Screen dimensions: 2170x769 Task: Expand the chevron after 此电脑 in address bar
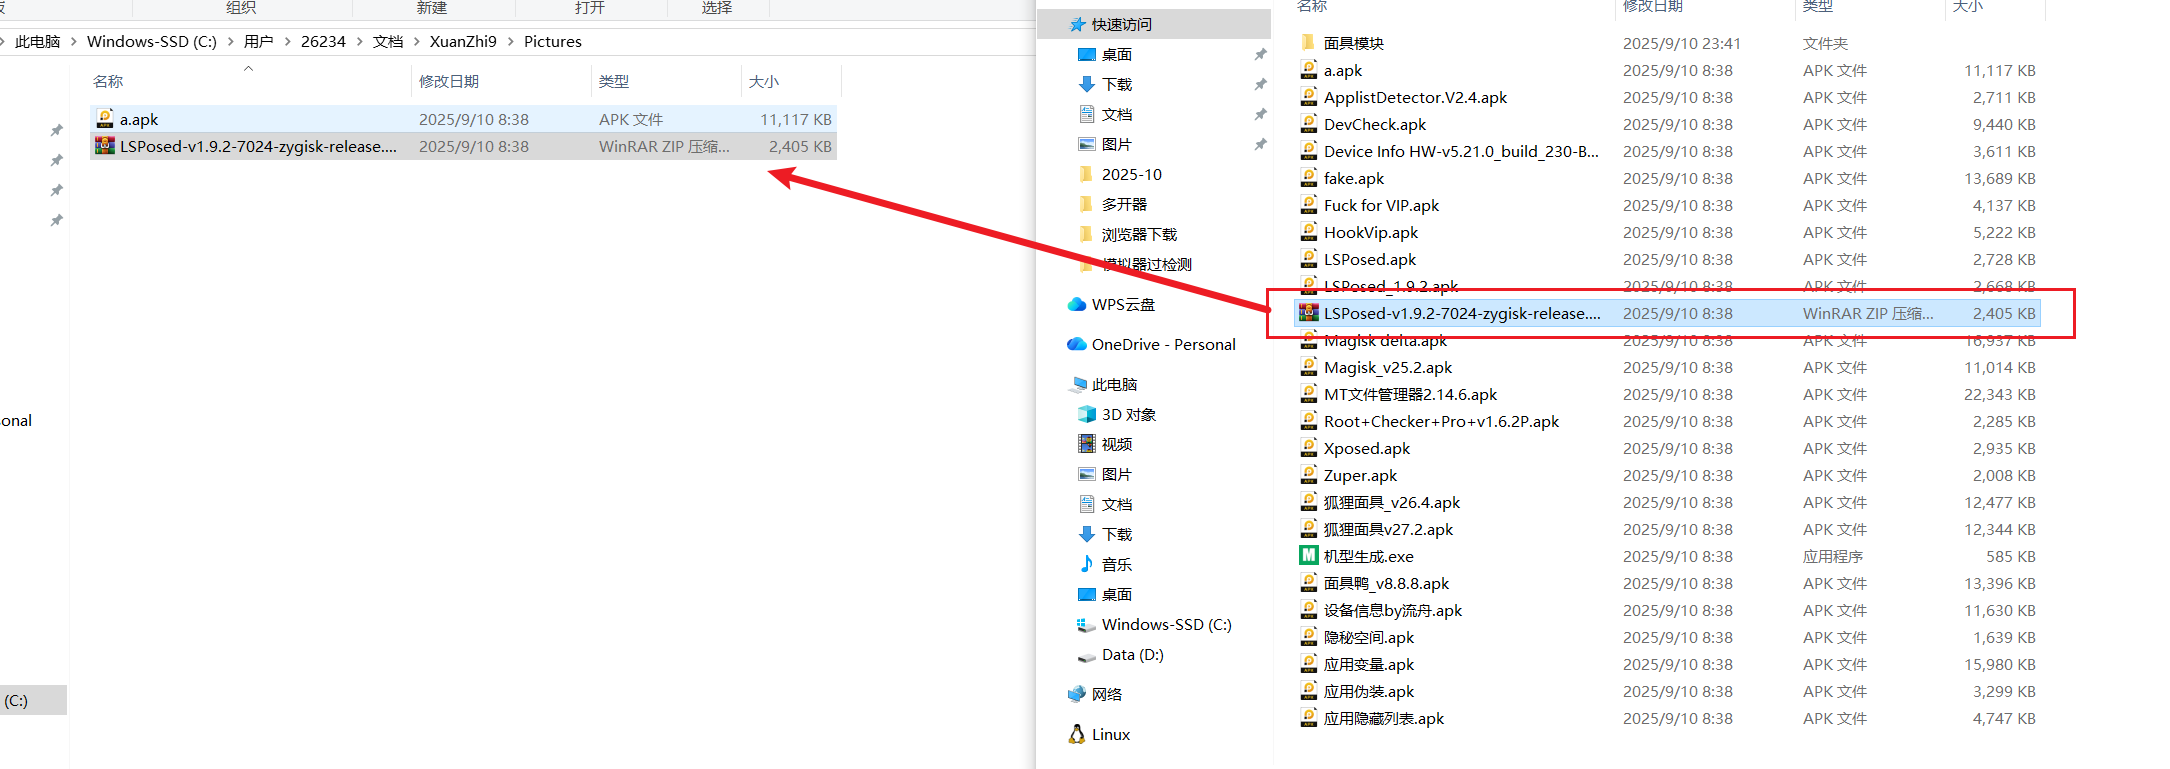pyautogui.click(x=74, y=42)
